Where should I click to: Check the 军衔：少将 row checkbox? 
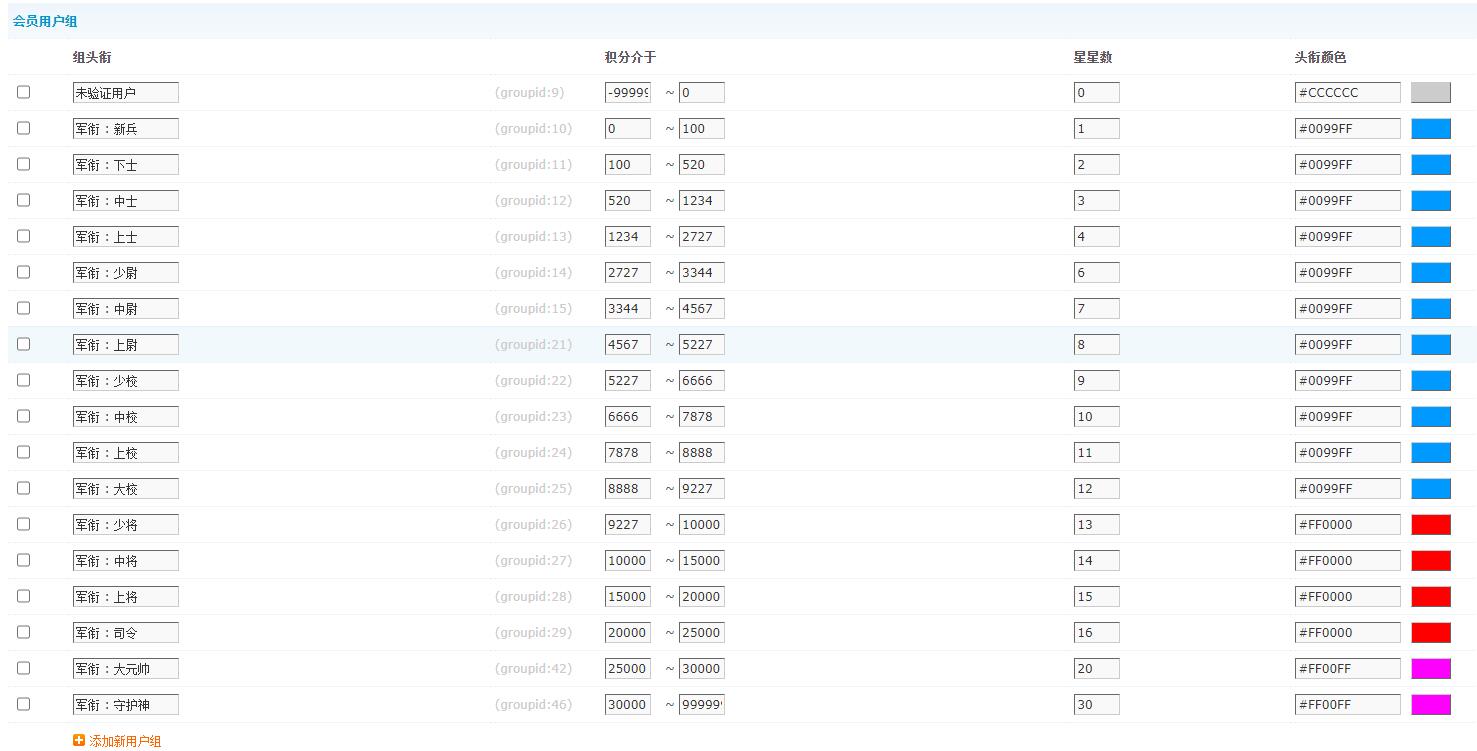coord(24,524)
